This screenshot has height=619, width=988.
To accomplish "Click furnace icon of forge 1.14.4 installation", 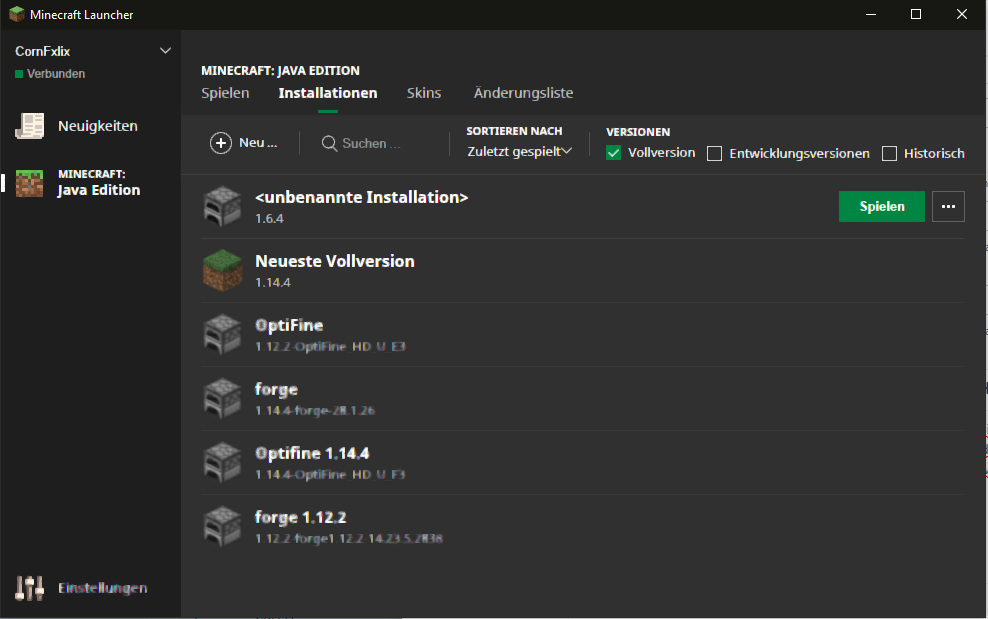I will coord(222,398).
